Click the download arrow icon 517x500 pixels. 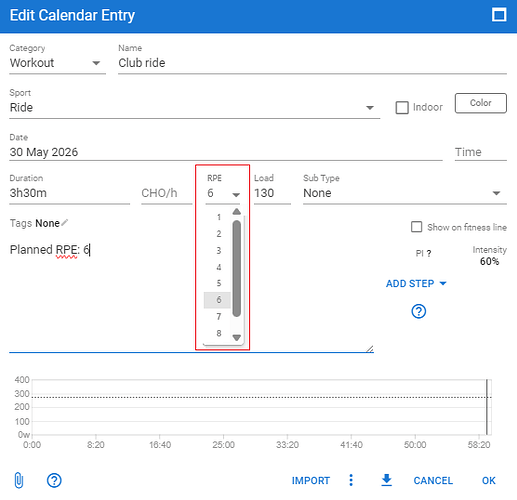click(x=386, y=480)
